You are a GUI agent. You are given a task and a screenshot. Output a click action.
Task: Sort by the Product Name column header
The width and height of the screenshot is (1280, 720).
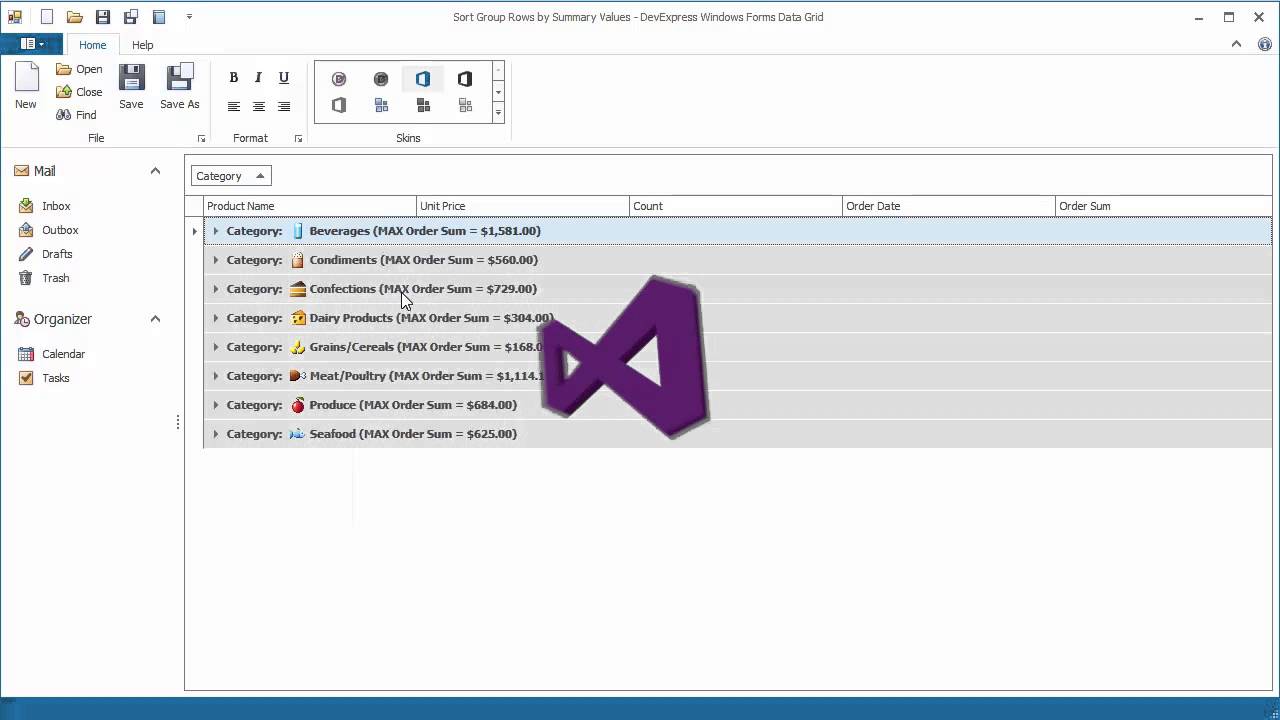tap(310, 206)
